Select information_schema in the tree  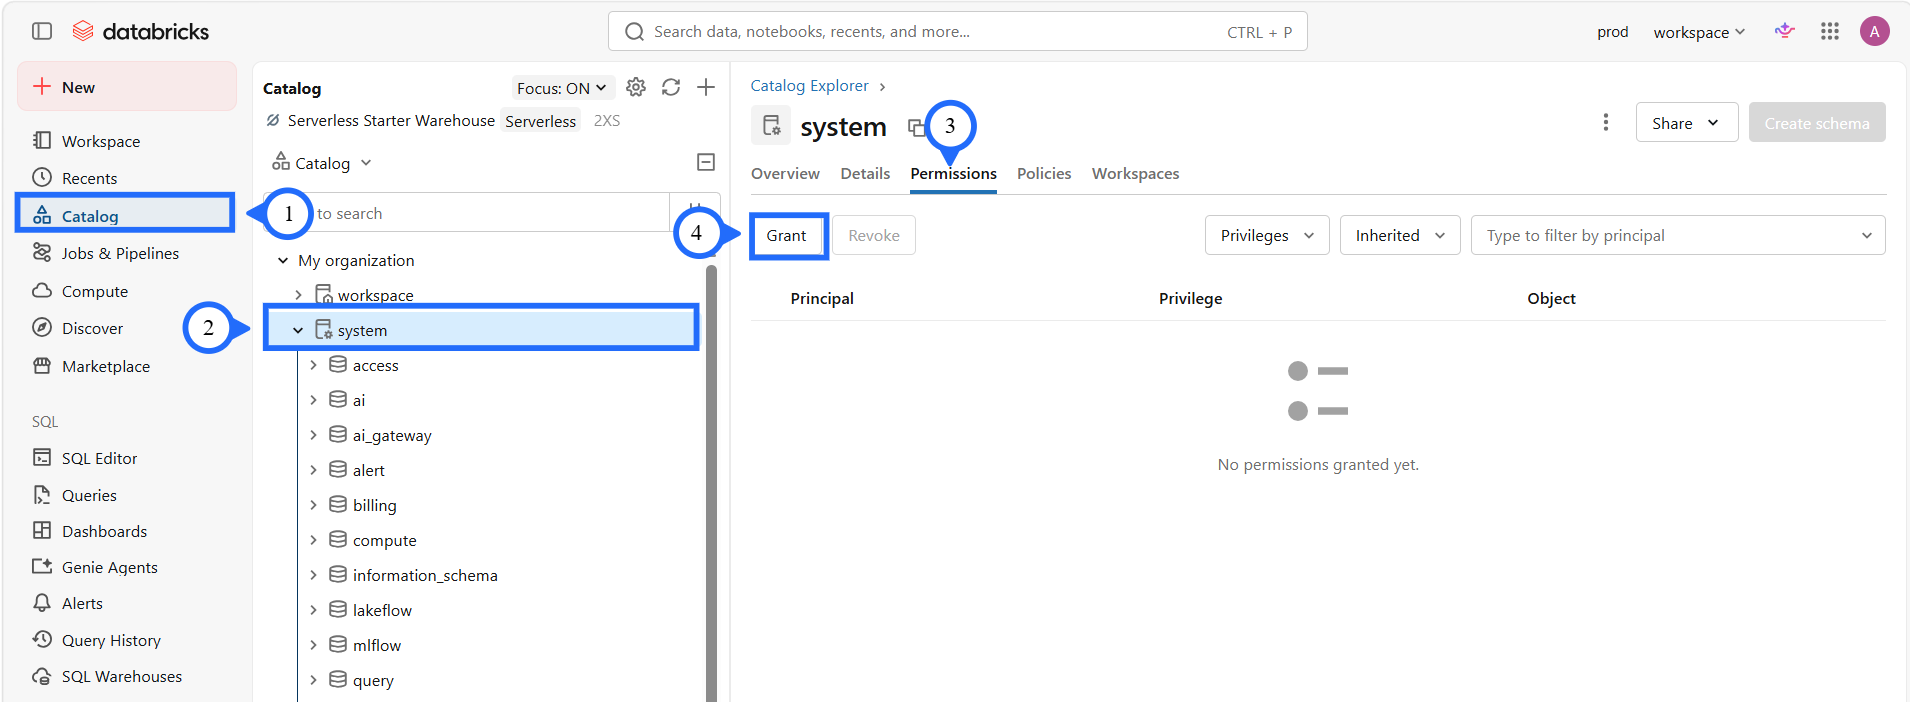425,575
